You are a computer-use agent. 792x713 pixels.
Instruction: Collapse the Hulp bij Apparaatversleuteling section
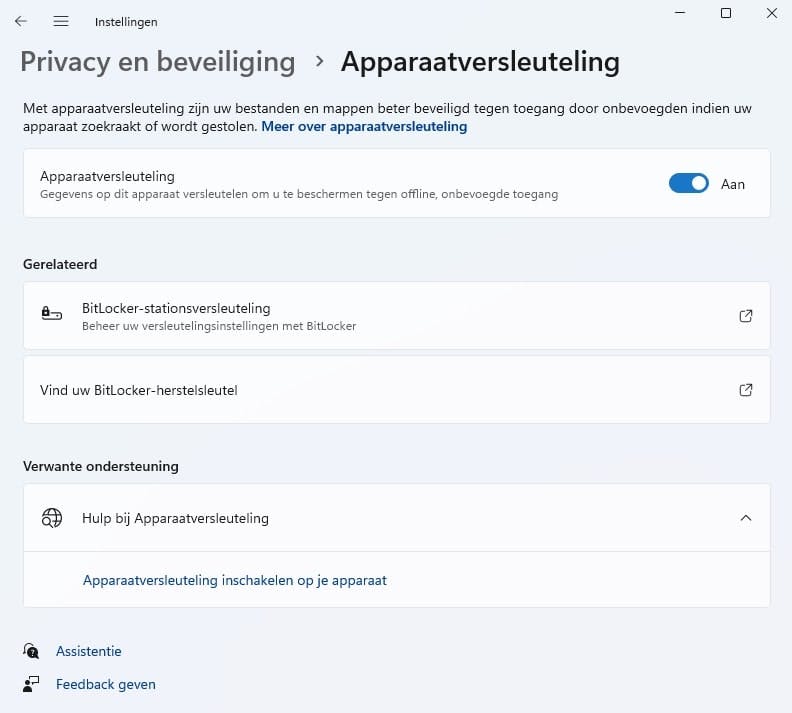tap(745, 518)
